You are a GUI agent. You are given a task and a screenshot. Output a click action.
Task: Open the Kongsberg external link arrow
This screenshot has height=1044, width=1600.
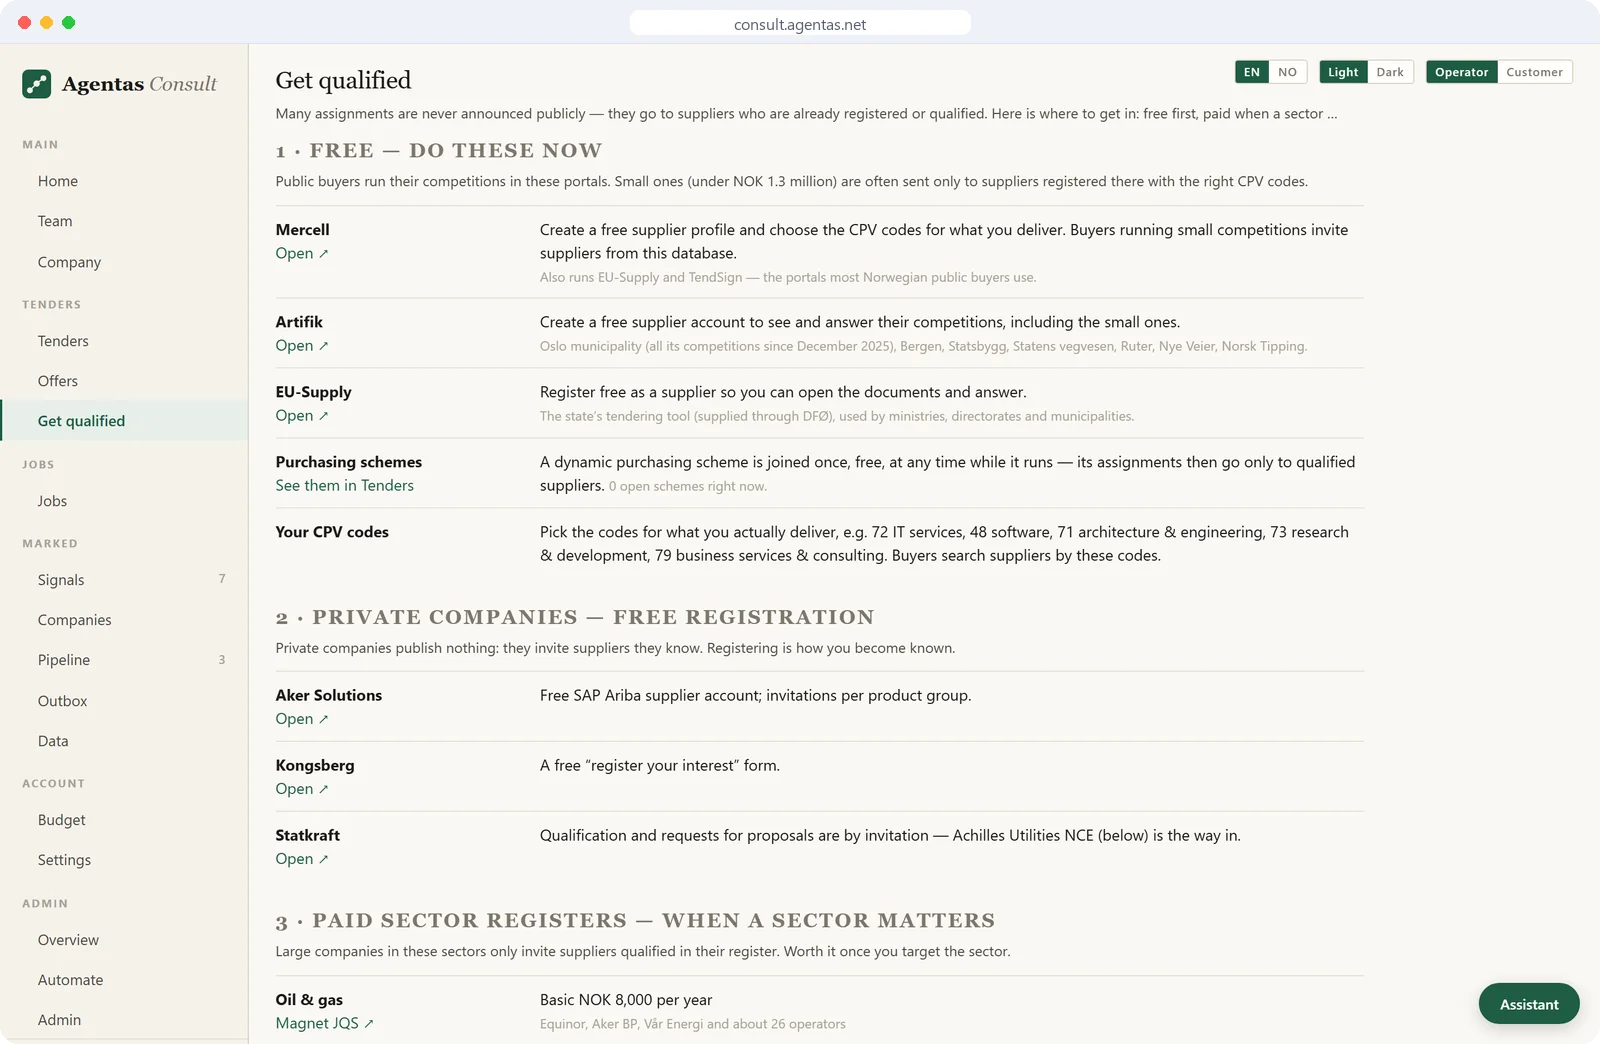click(323, 789)
